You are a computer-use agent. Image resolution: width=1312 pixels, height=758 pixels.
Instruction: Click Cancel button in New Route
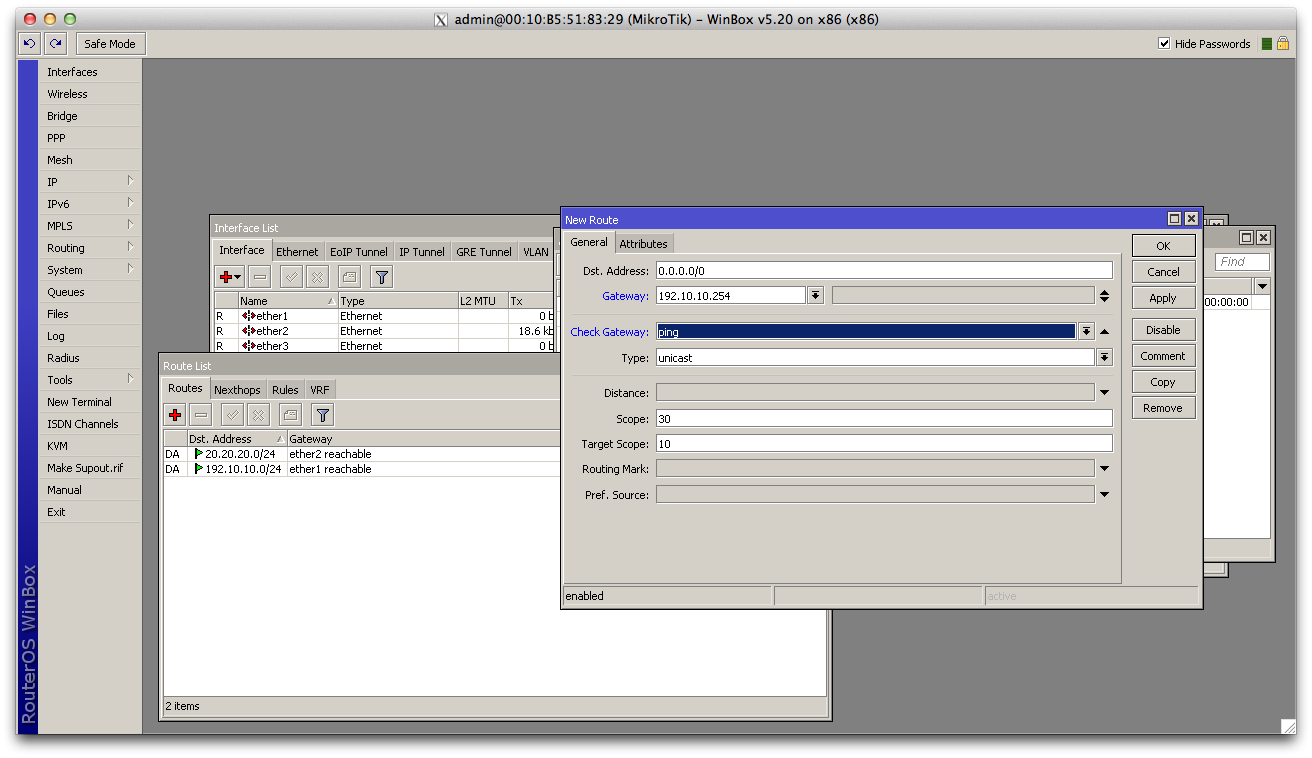(1163, 272)
